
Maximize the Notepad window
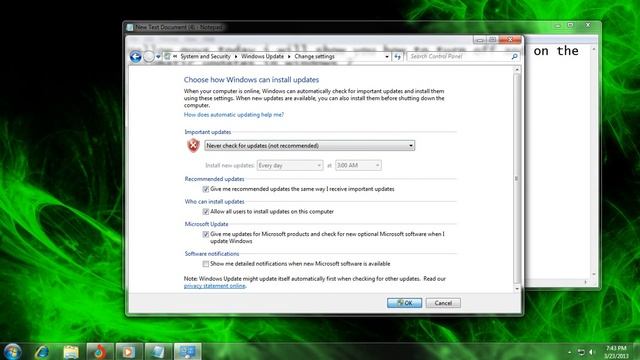tap(570, 25)
